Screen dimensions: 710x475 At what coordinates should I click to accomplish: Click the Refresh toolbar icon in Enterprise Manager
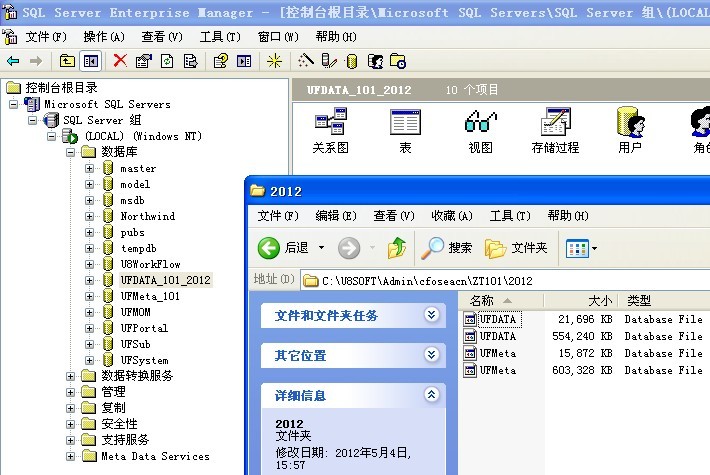coord(167,61)
